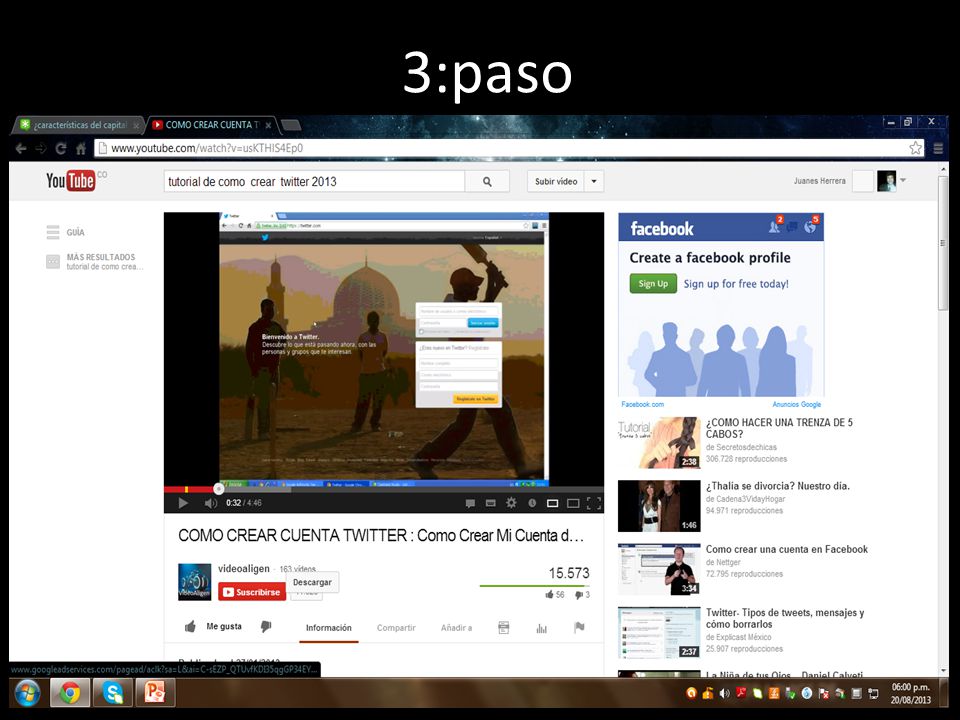Open the Thalia se divorcia video
The image size is (960, 720).
(x=778, y=486)
